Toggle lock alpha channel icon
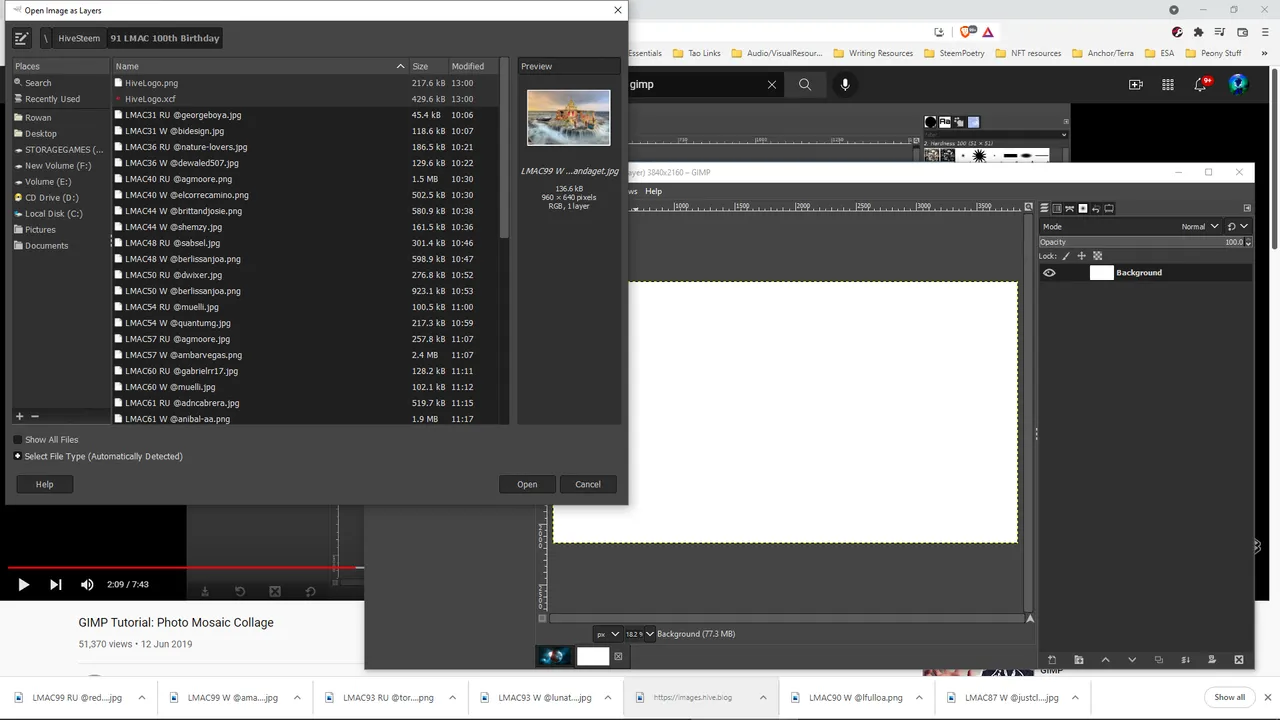1280x720 pixels. [x=1097, y=256]
